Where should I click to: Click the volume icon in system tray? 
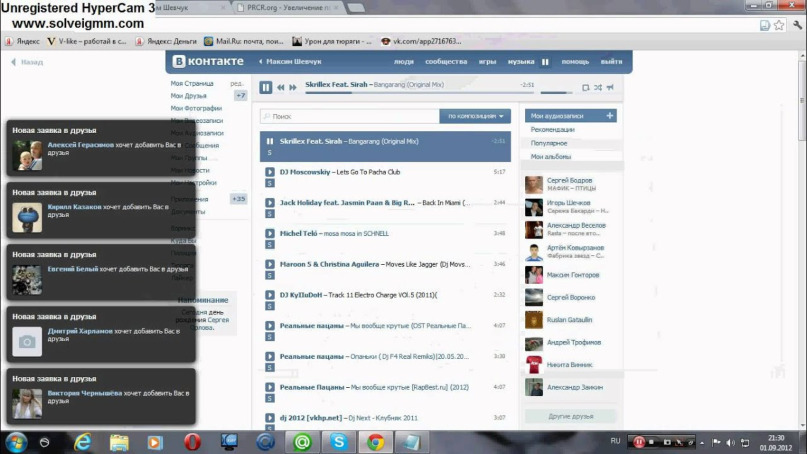click(x=730, y=442)
